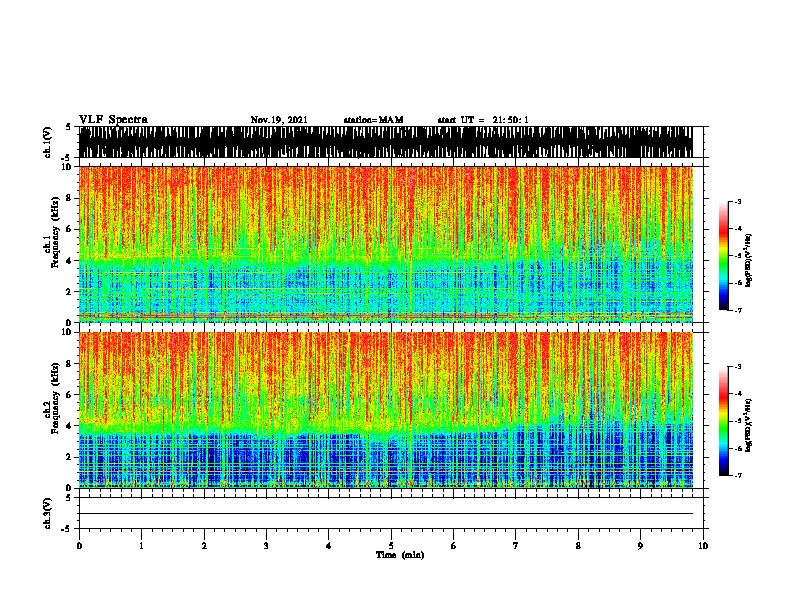
Task: Click the ch.1 "Frequency (kHz)" axis label
Action: [x=56, y=233]
